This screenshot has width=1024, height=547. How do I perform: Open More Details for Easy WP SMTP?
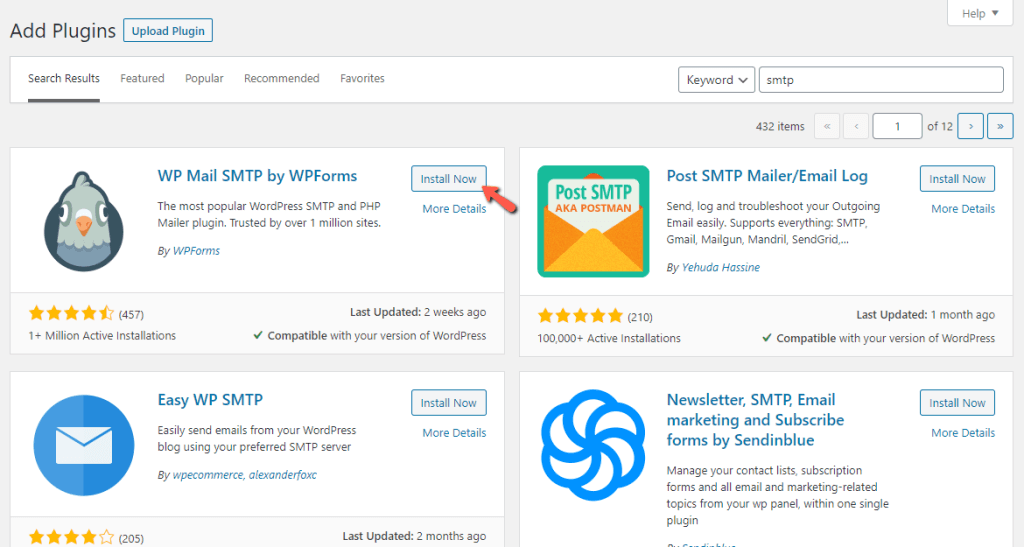pyautogui.click(x=454, y=433)
